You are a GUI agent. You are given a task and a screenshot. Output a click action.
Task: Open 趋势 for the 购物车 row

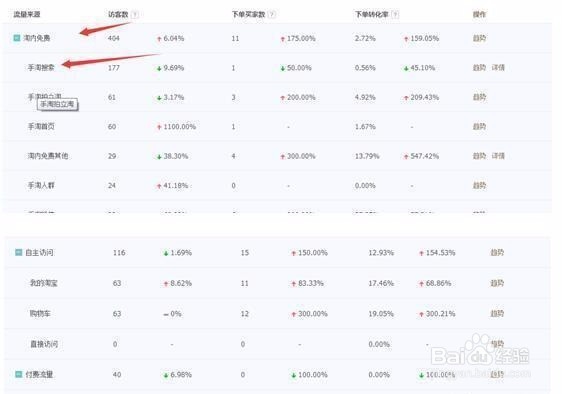[497, 314]
